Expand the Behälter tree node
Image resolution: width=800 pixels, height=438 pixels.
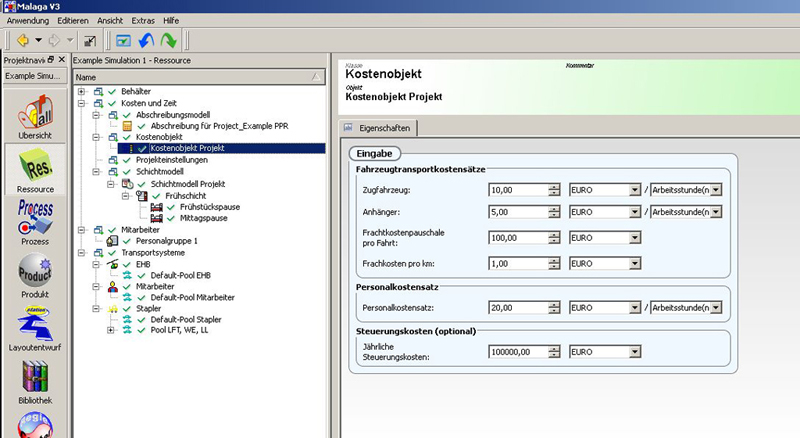coord(82,92)
